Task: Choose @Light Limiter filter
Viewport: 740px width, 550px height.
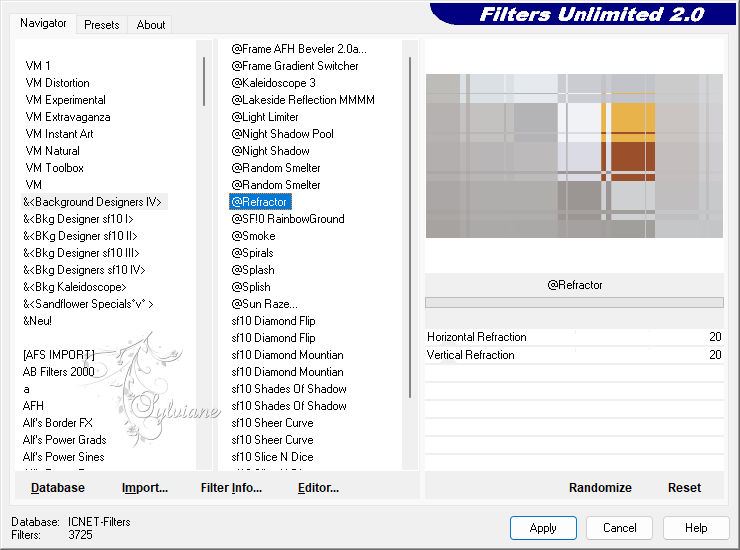Action: 265,117
